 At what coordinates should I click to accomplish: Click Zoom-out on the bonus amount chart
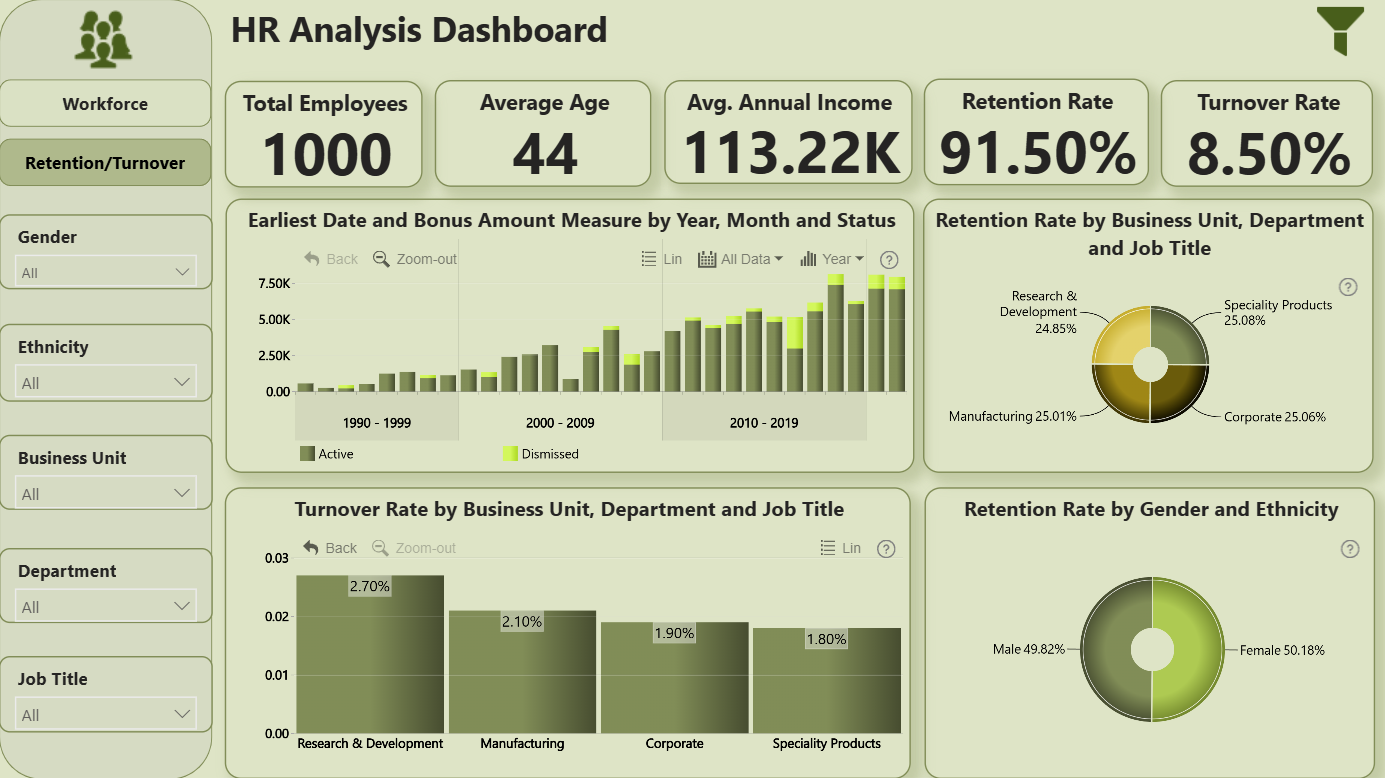click(415, 259)
